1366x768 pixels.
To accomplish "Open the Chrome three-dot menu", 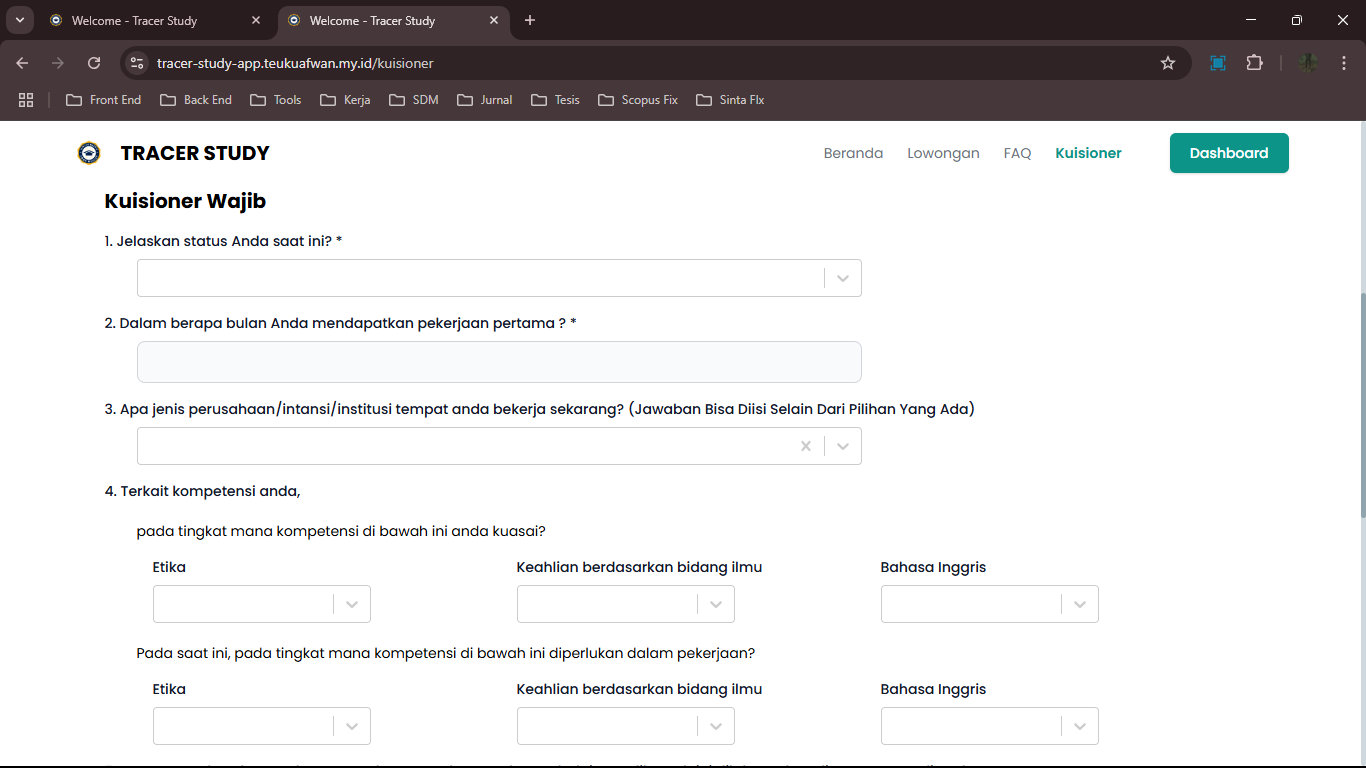I will pos(1344,63).
